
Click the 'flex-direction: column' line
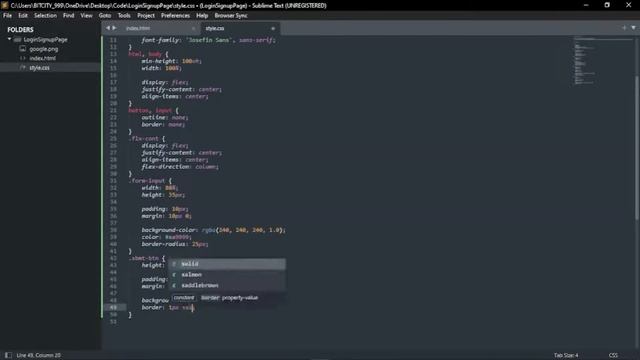[180, 167]
